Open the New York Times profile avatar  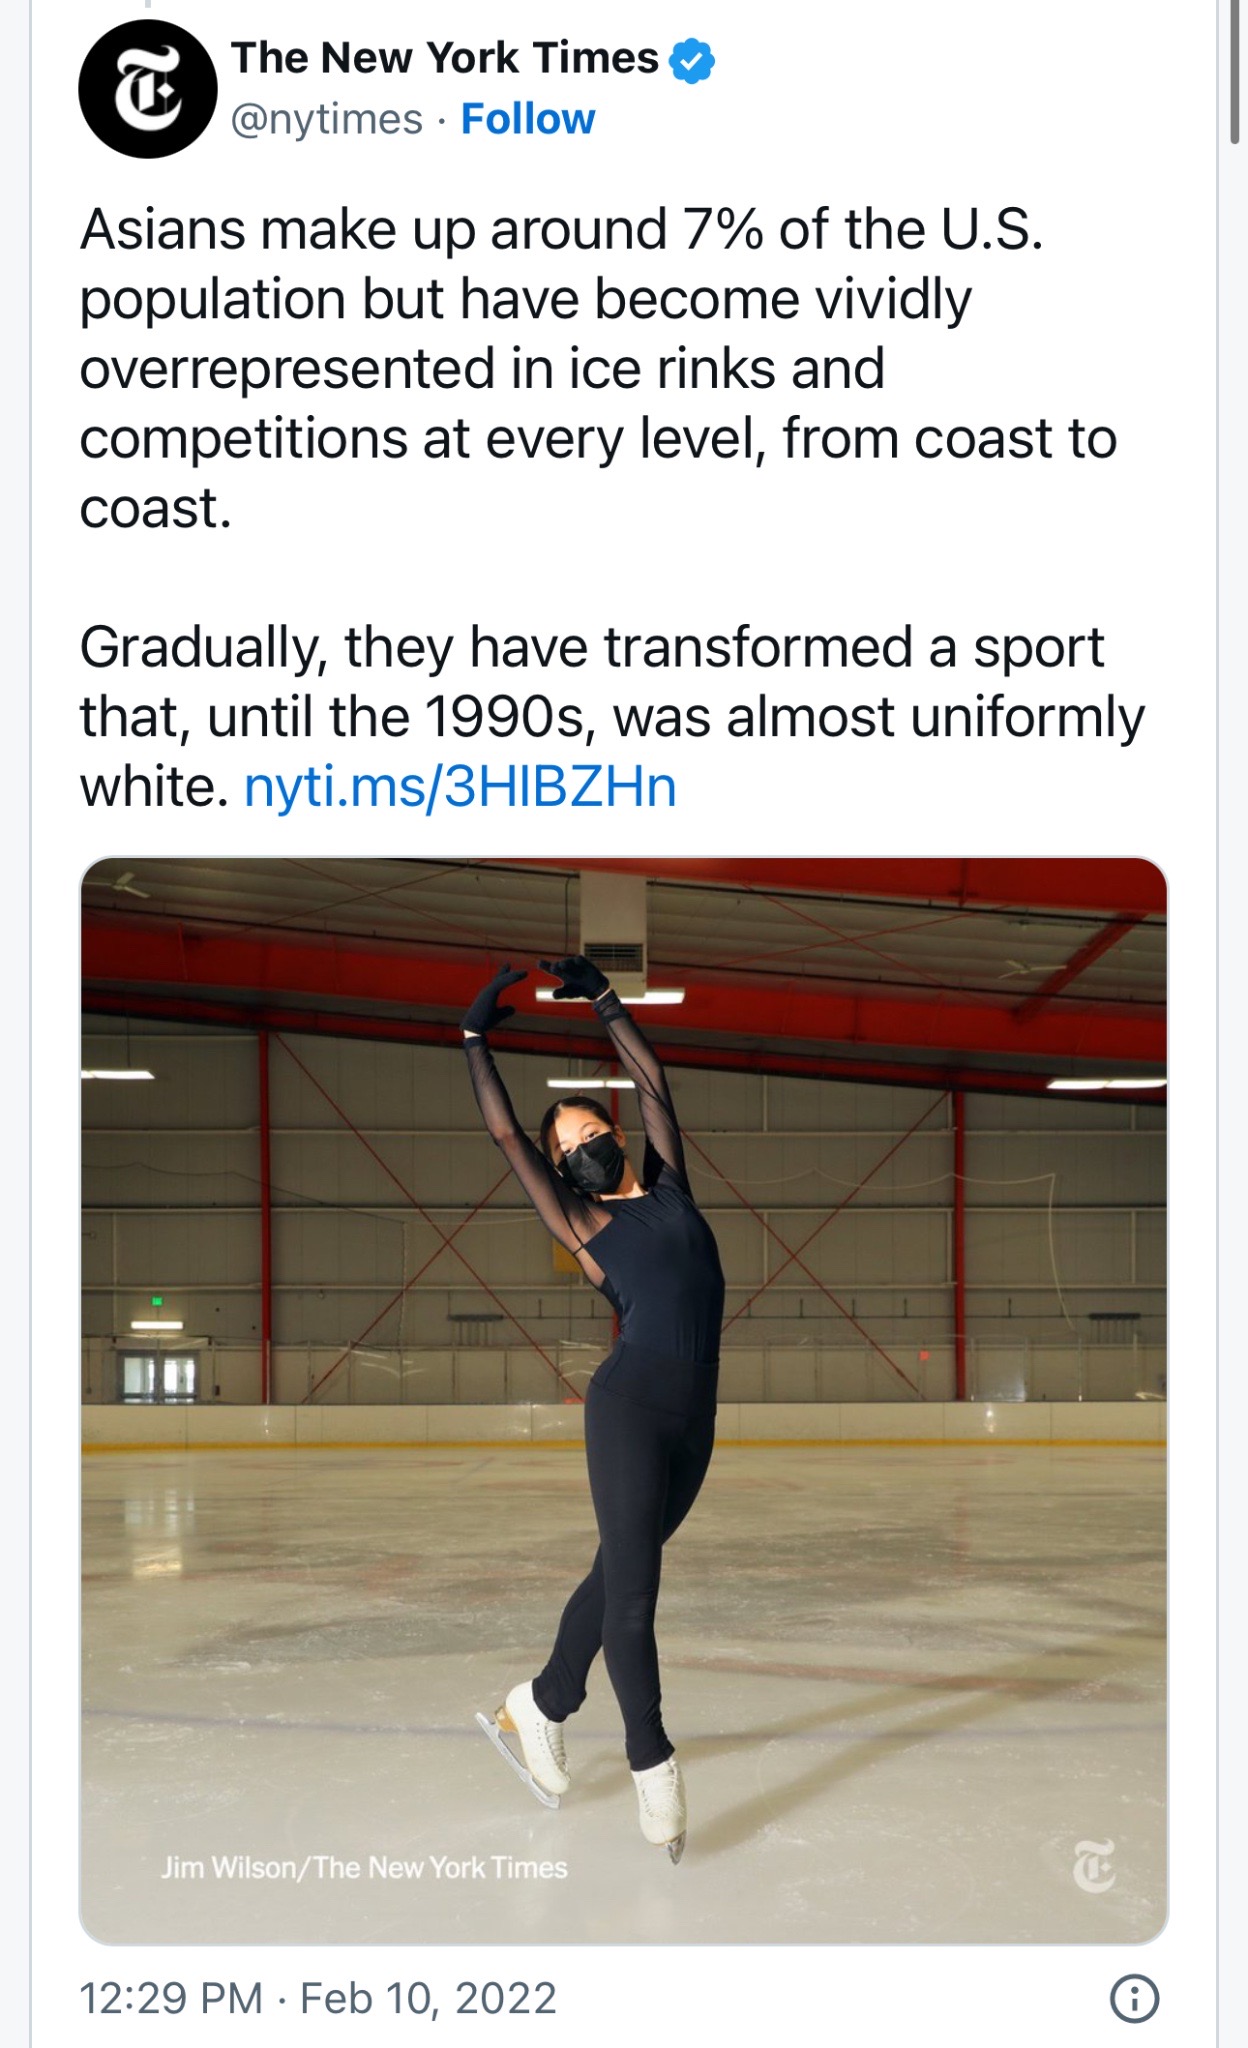pos(147,89)
